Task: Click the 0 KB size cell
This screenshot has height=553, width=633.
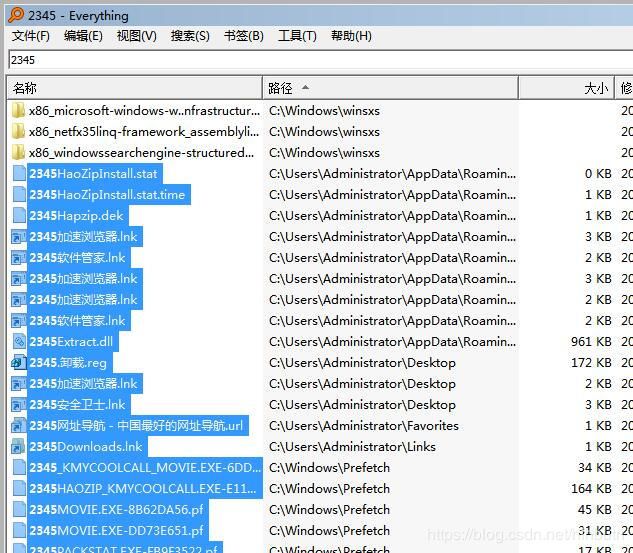Action: coord(598,174)
